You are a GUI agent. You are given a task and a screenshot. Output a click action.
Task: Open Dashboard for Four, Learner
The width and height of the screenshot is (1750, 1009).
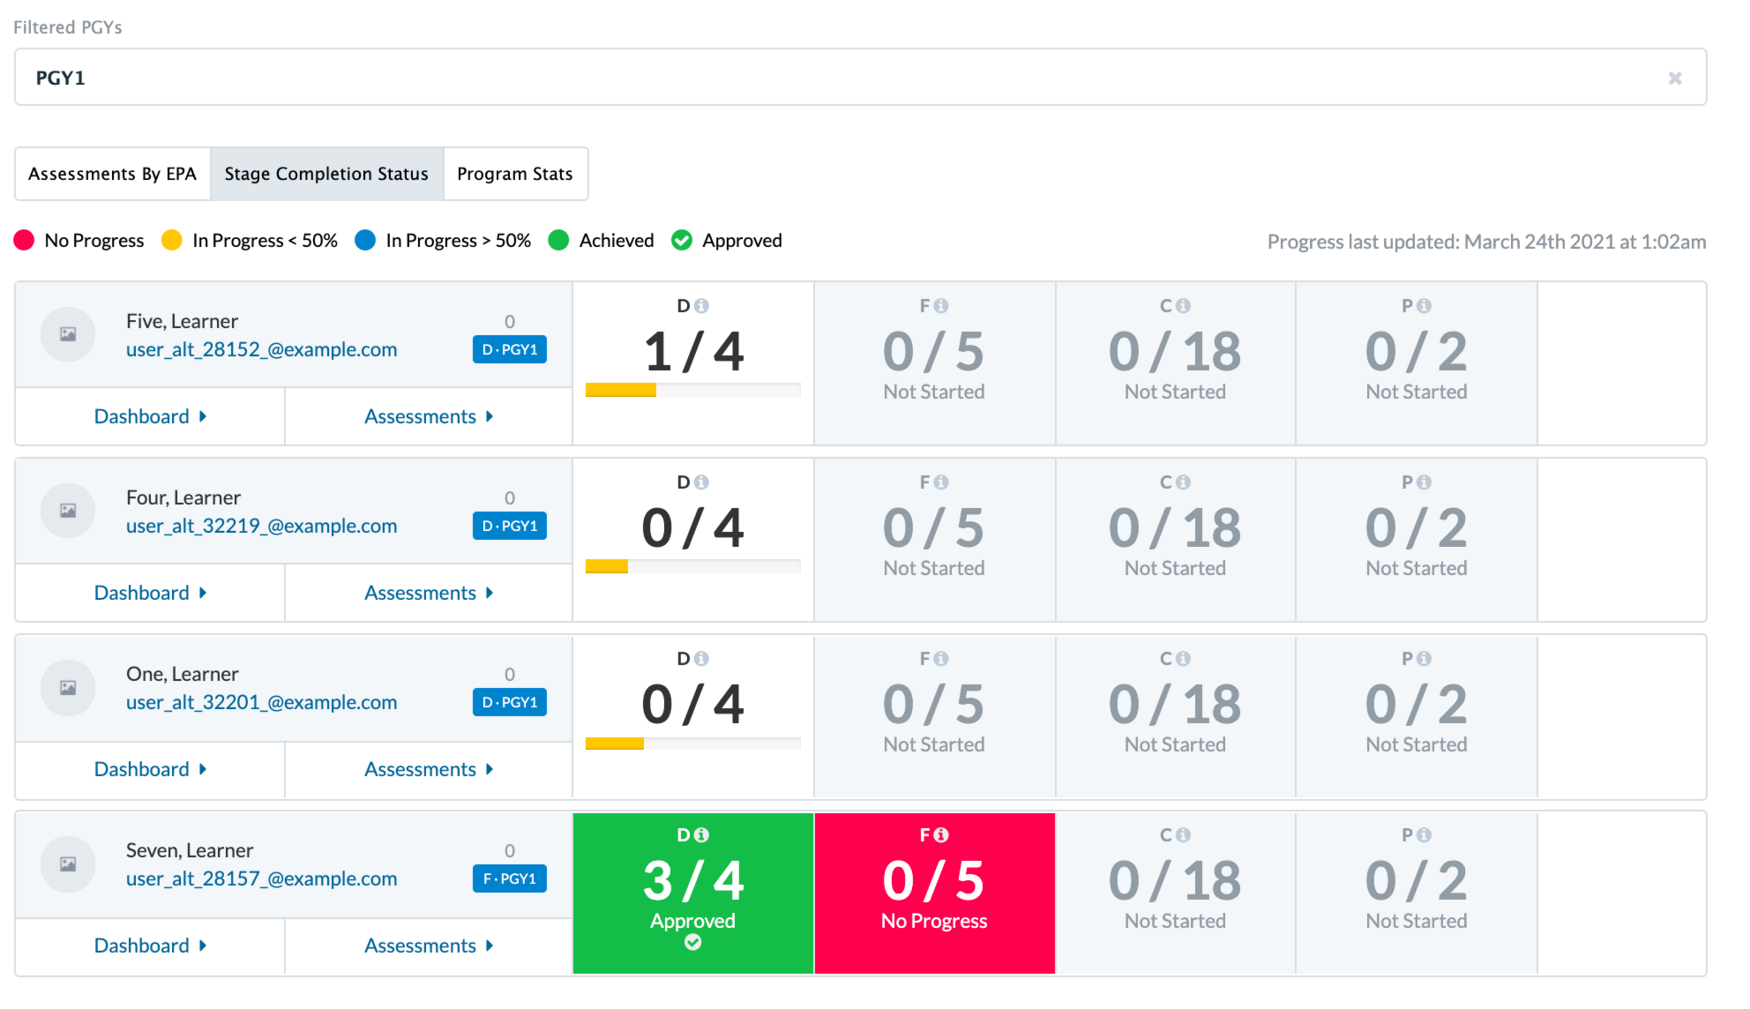(150, 593)
